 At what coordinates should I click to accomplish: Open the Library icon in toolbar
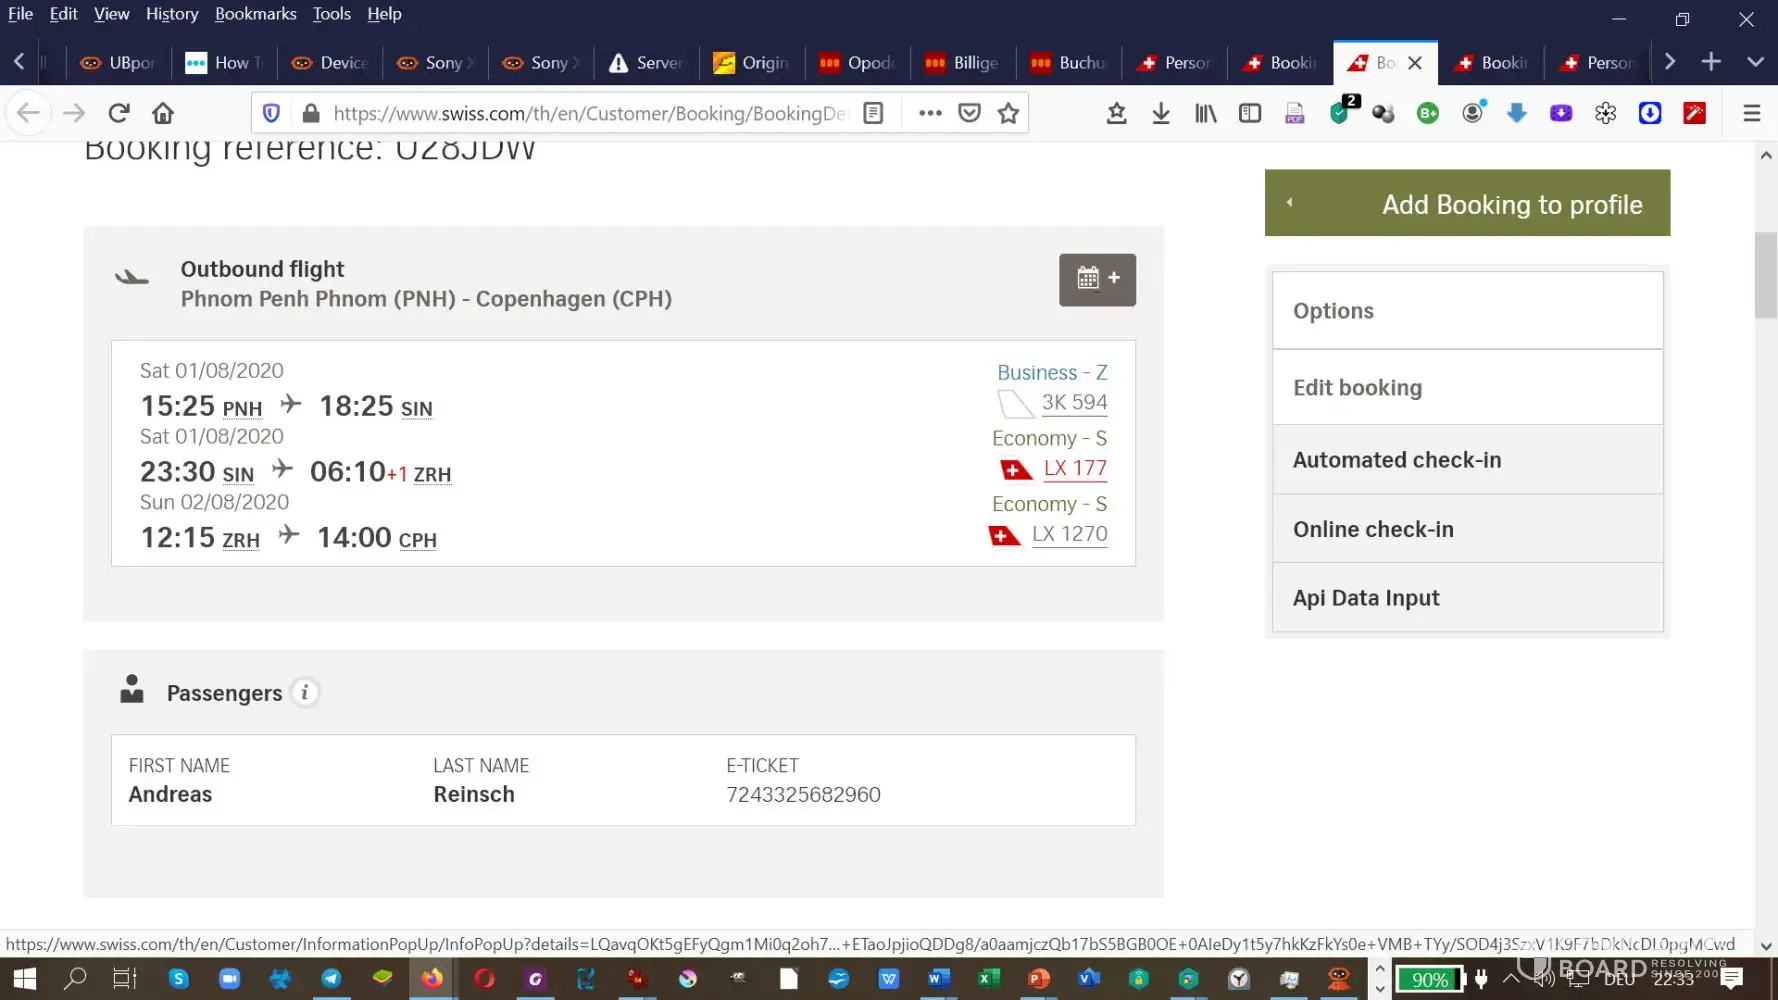1205,113
